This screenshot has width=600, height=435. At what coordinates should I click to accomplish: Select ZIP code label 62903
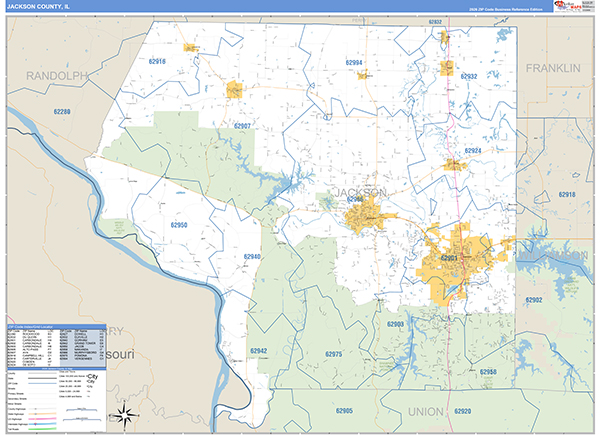tap(395, 324)
